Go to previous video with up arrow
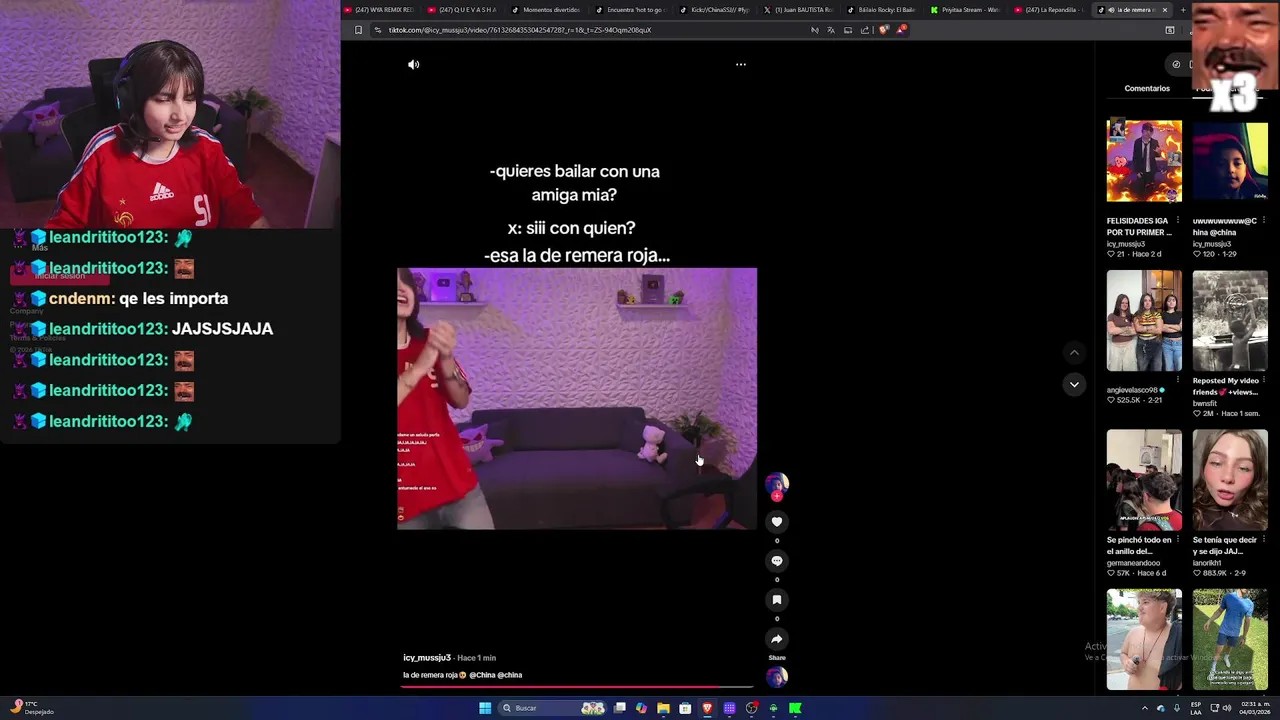This screenshot has height=720, width=1280. (1074, 353)
